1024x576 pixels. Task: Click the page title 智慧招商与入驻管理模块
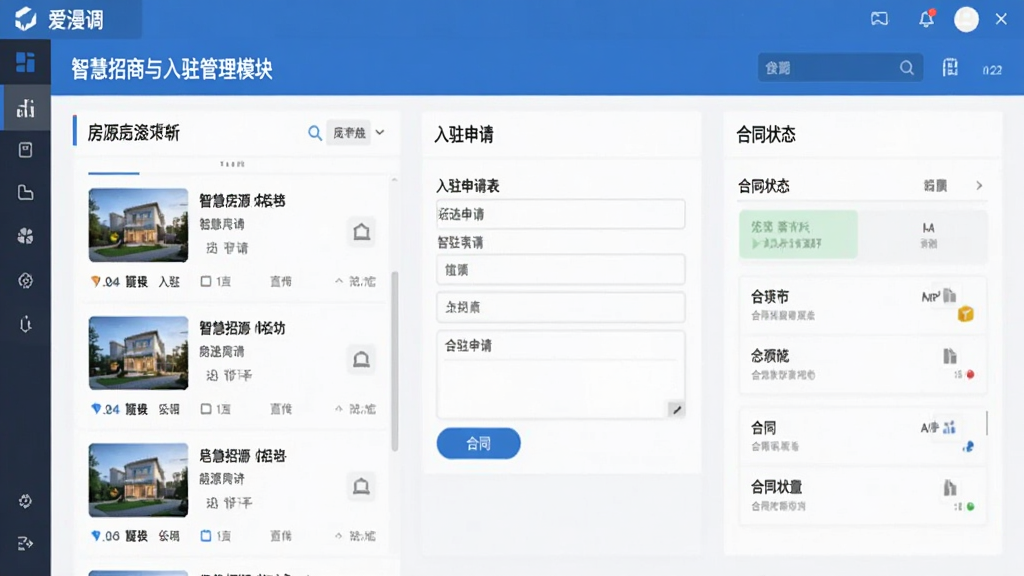[172, 69]
